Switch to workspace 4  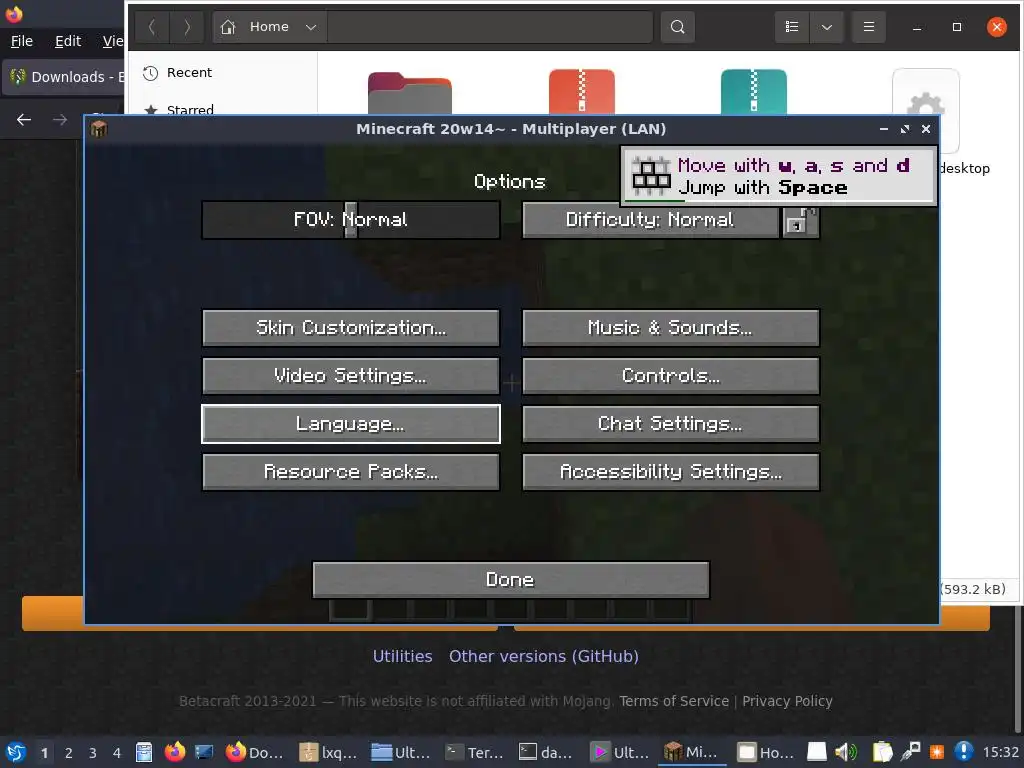[117, 753]
